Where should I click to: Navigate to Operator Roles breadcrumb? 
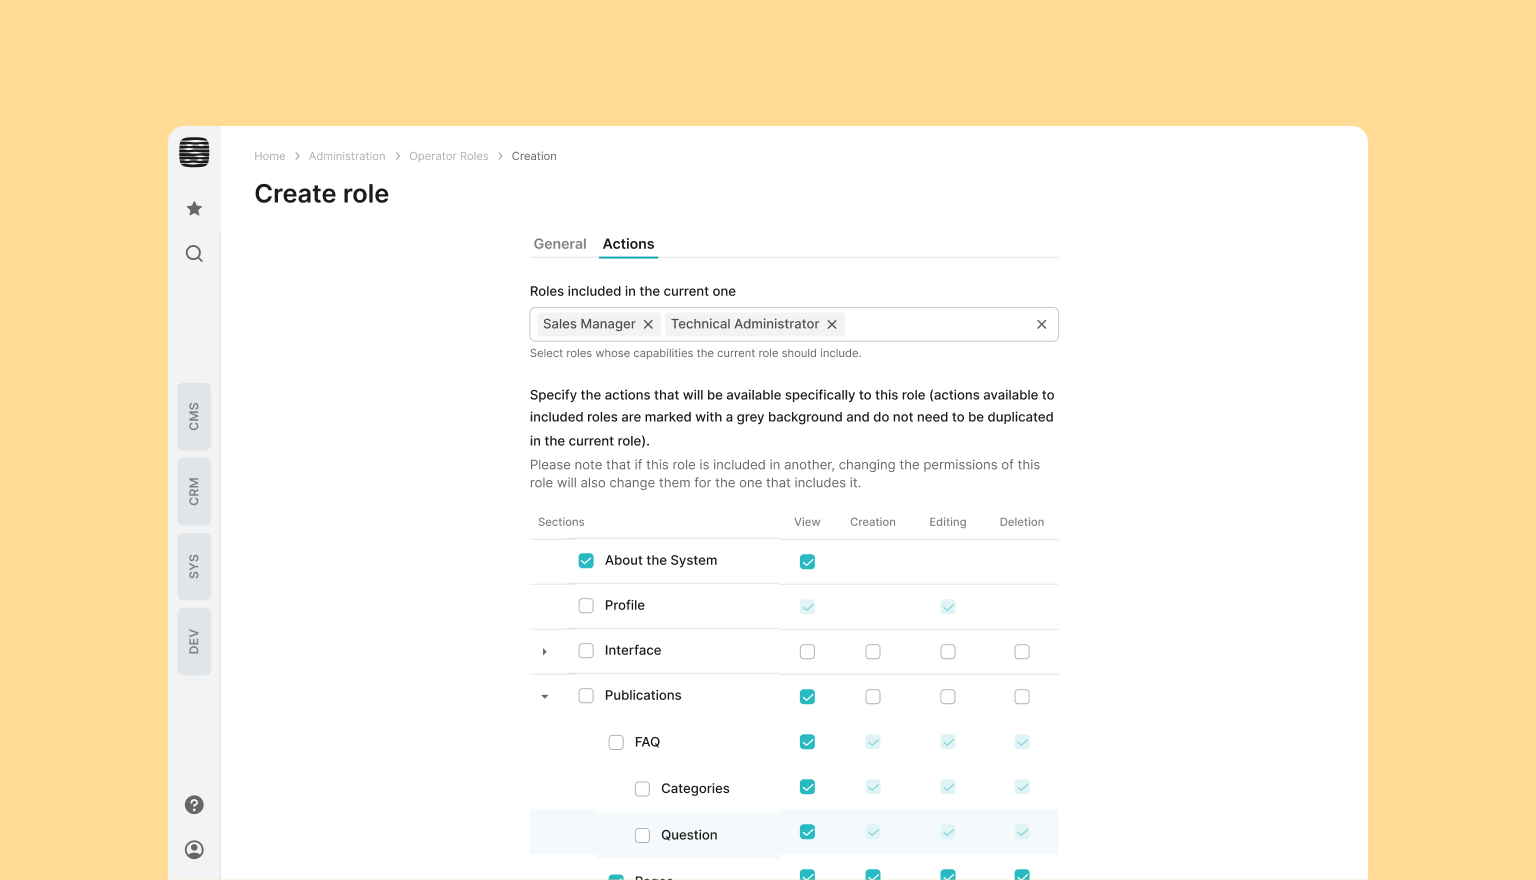[x=448, y=156]
